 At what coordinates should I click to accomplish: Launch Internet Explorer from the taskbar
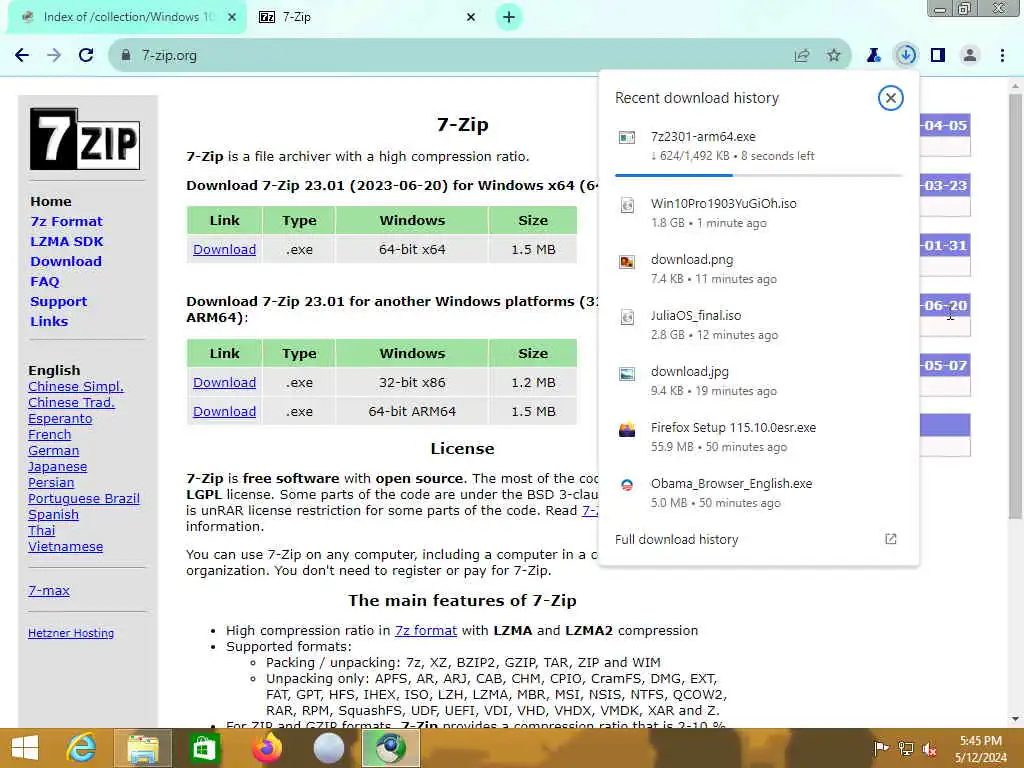click(81, 748)
